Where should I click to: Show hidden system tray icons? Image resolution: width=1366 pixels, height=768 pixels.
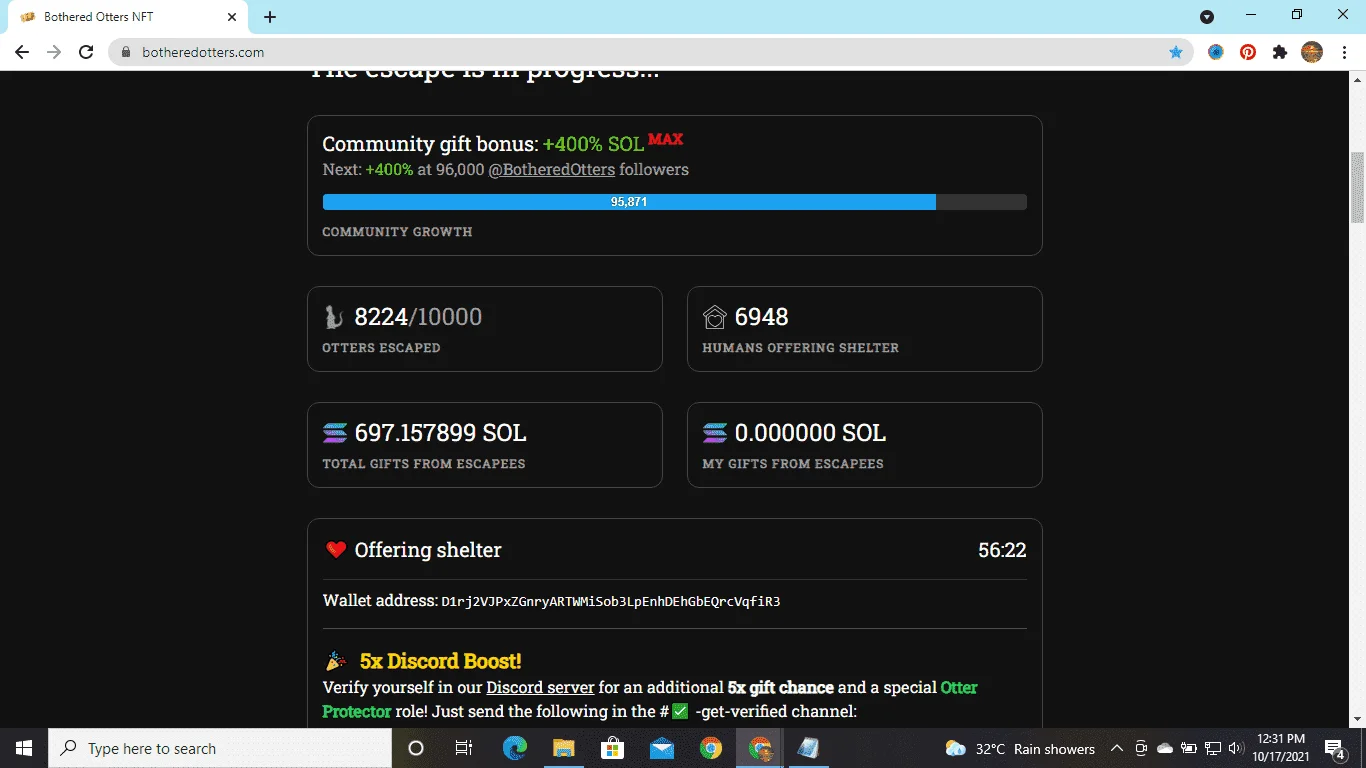coord(1117,748)
